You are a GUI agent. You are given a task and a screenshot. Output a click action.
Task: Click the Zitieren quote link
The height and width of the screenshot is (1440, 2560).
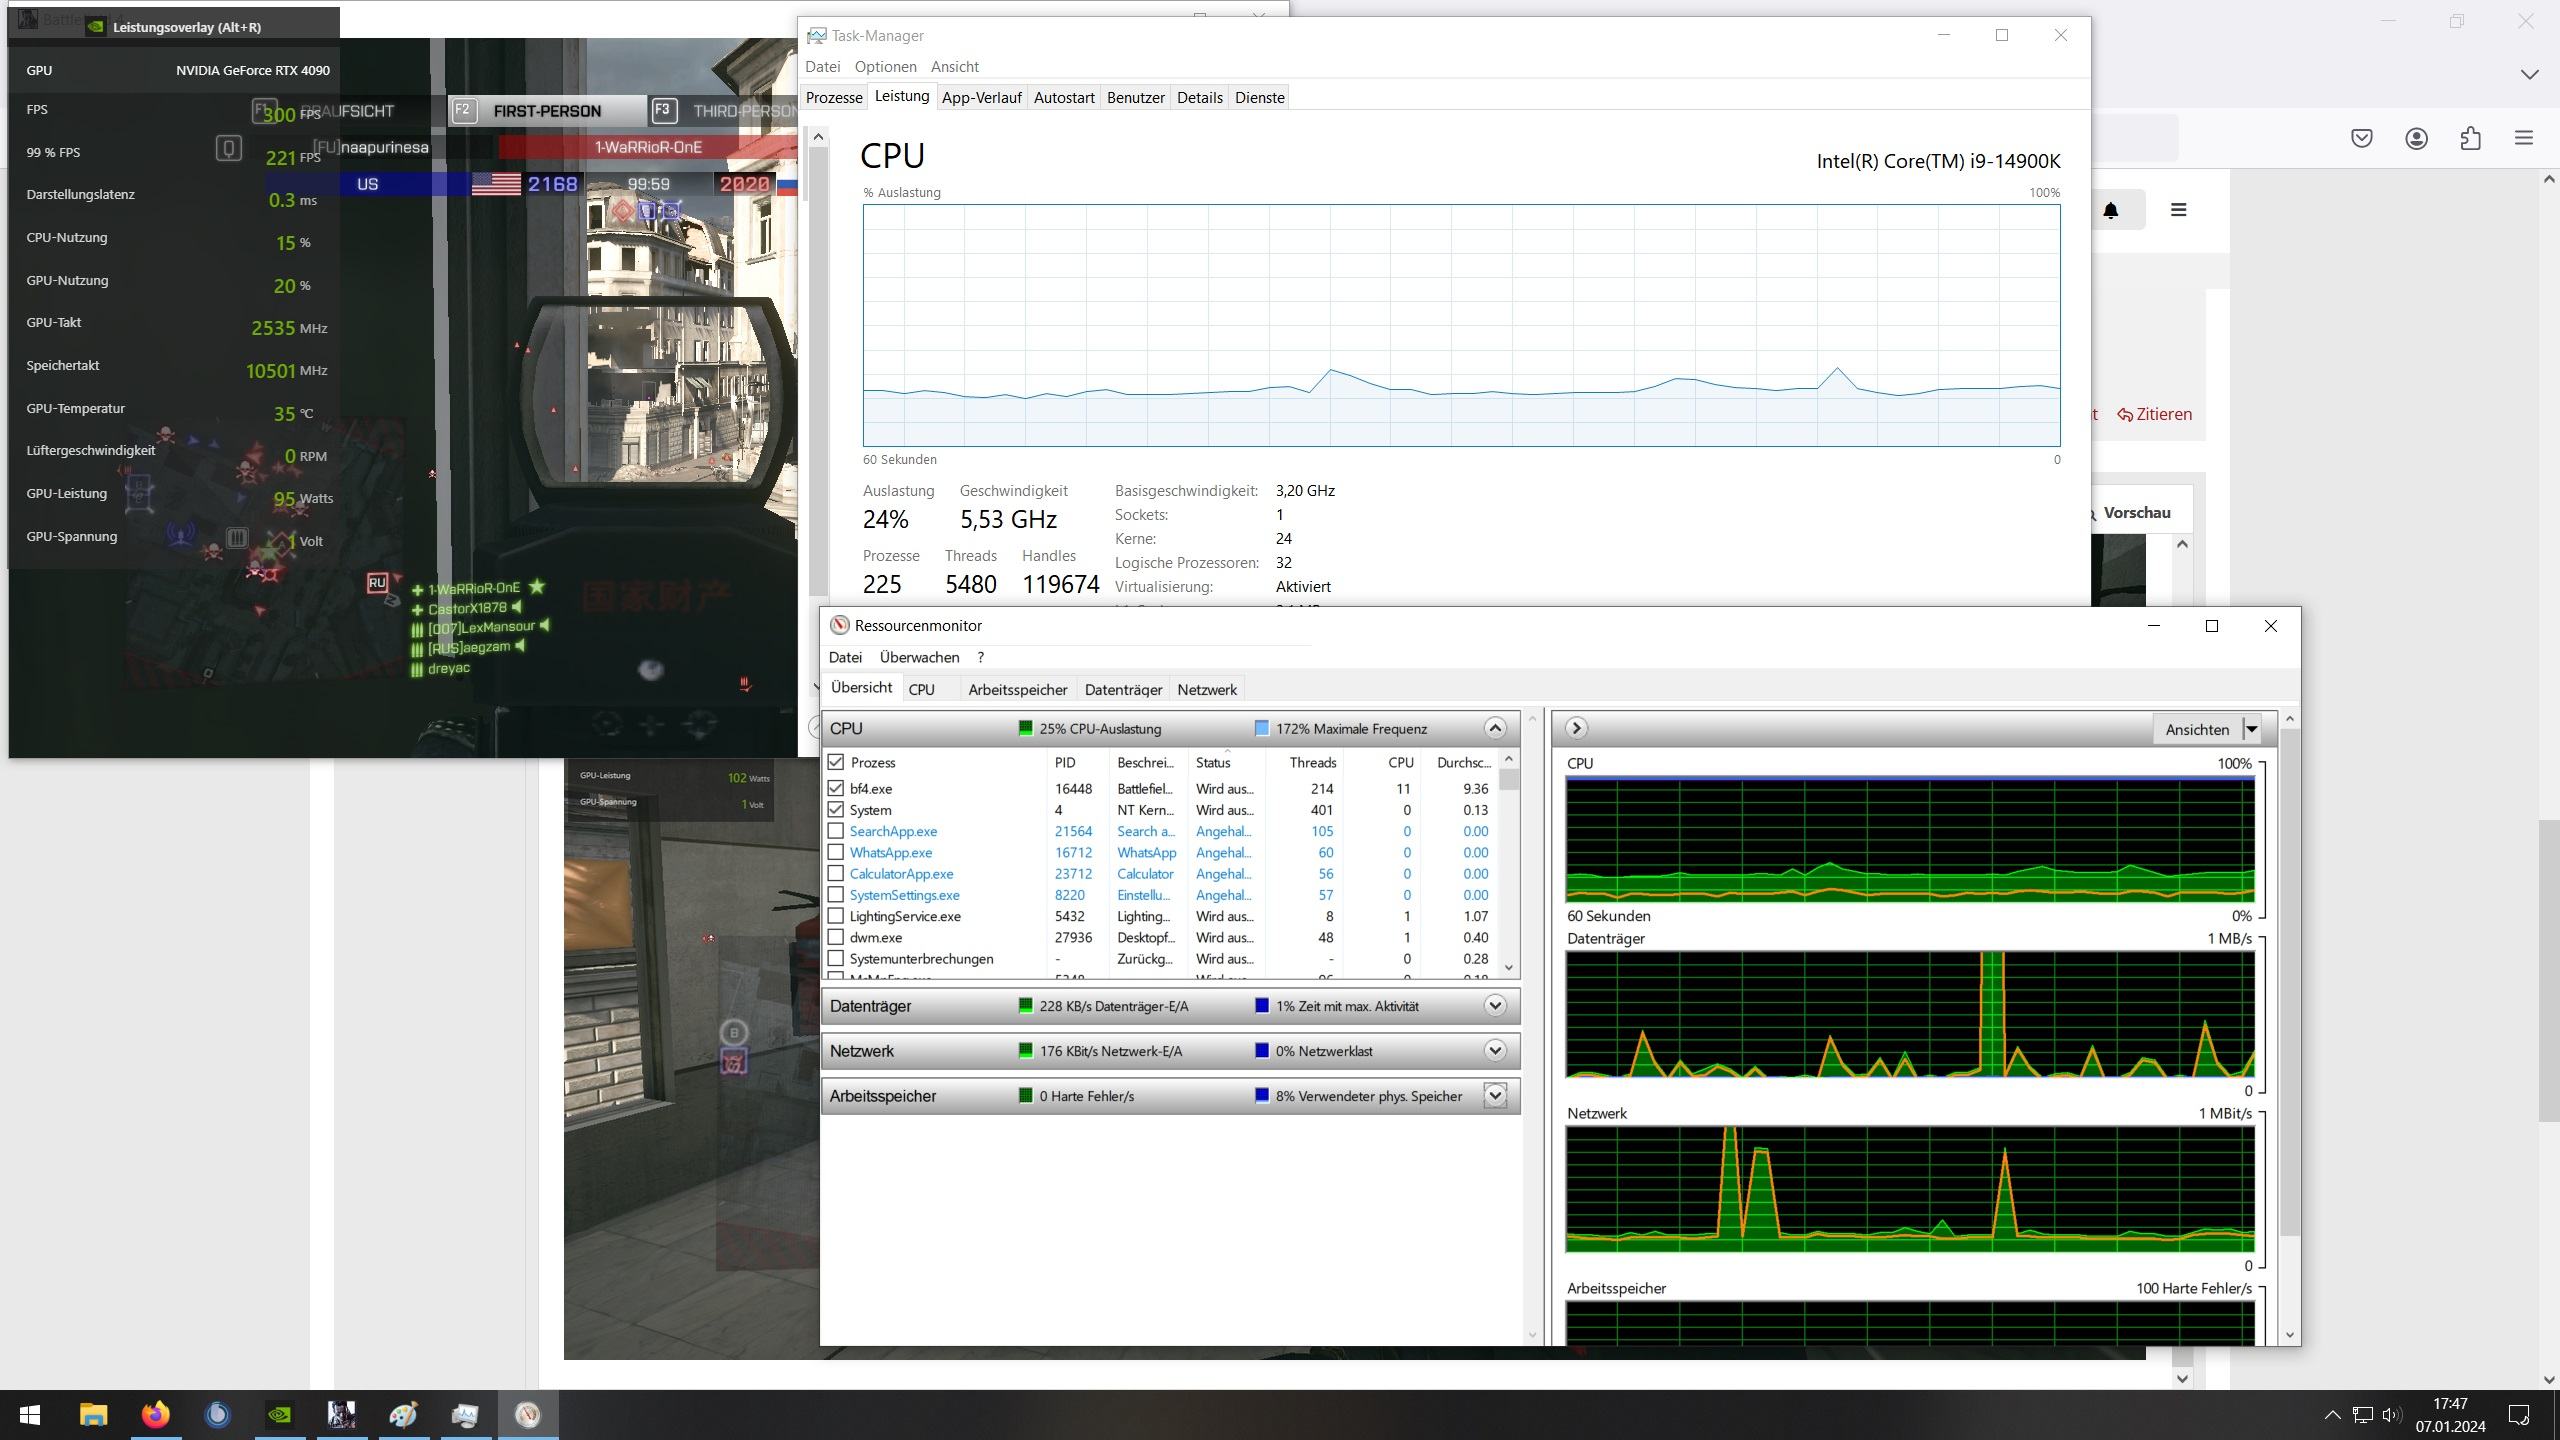click(x=2154, y=414)
